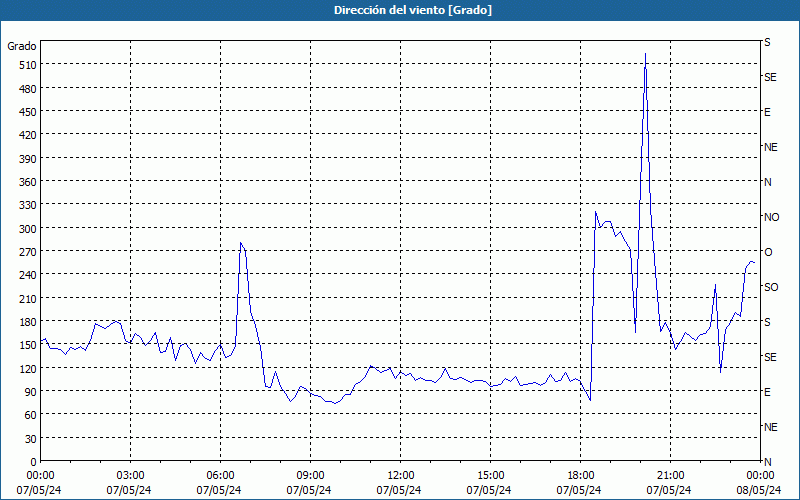
Task: Select the 390 y-axis value
Action: 28,159
